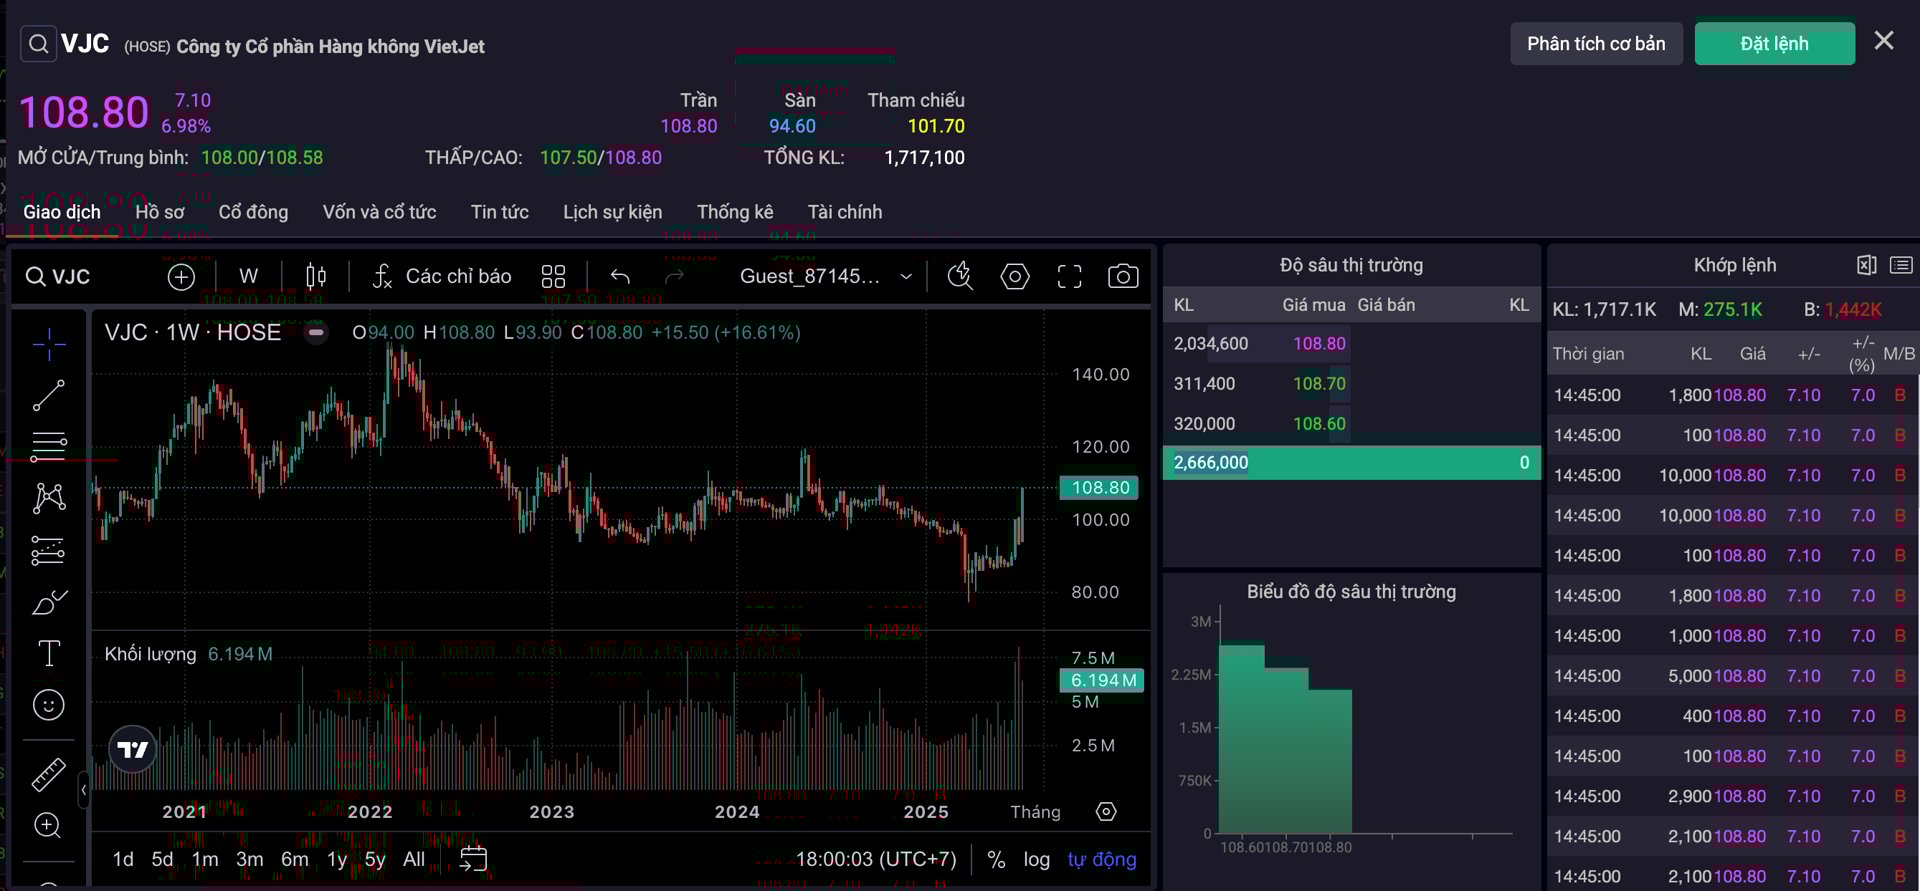Open the W timeframe interval selector

click(x=248, y=277)
